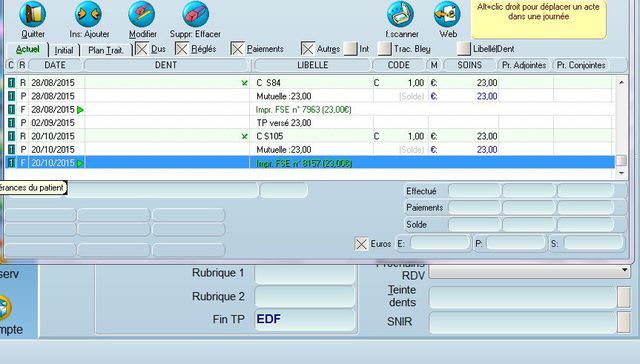
Task: Click the DATE column header
Action: (x=56, y=65)
